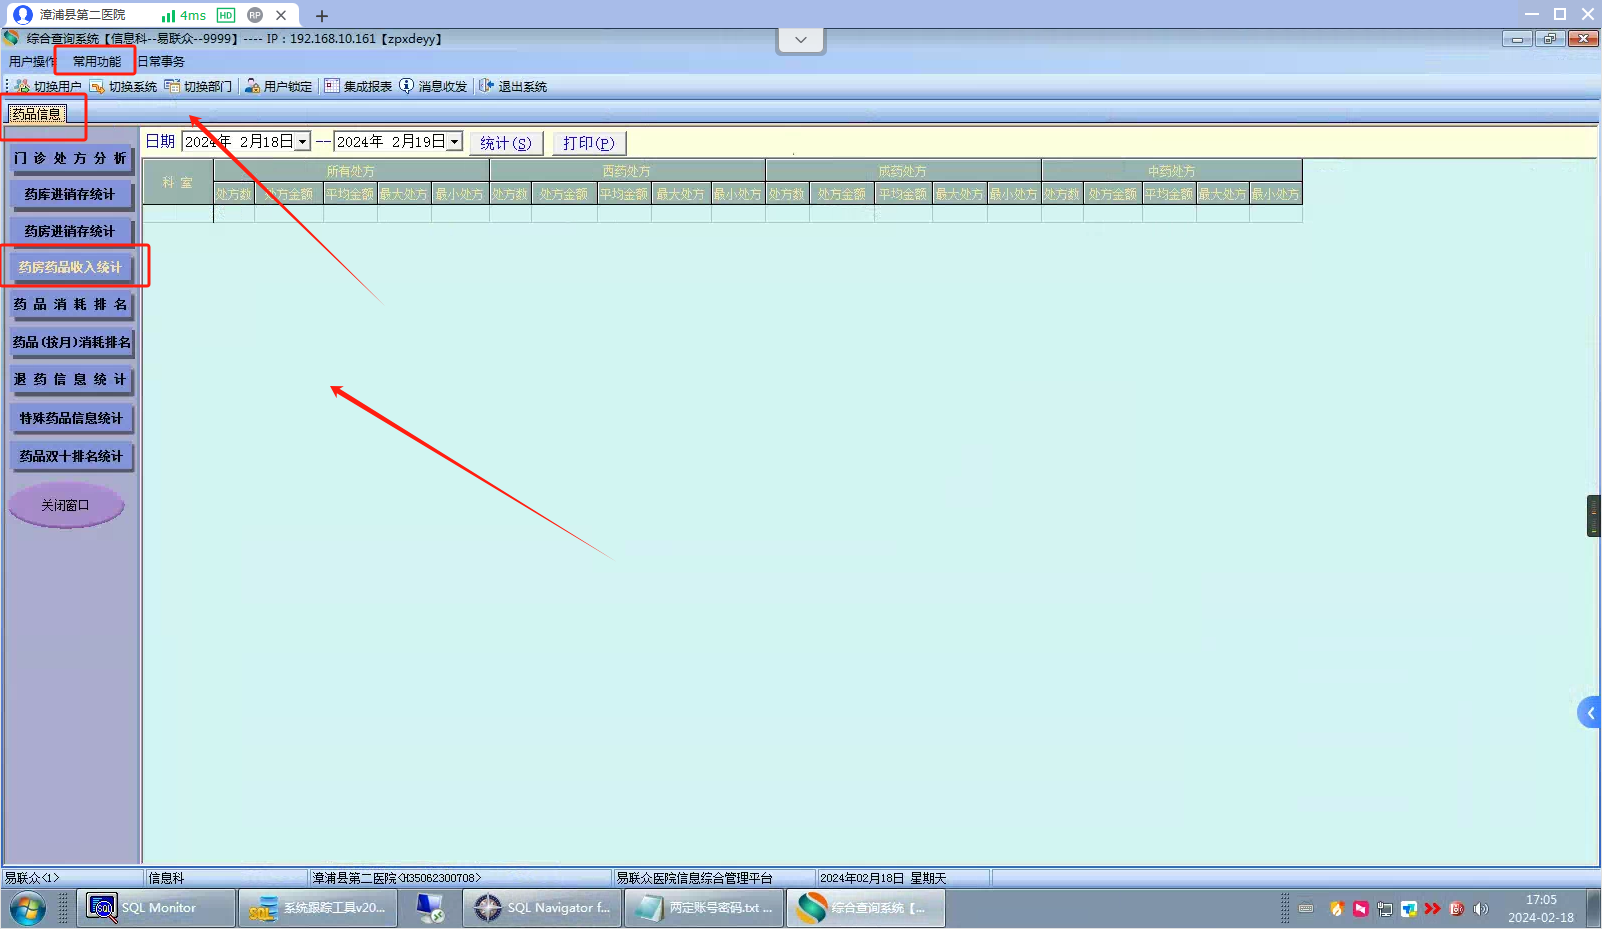This screenshot has height=929, width=1602.
Task: Click the volume speaker tray icon
Action: (x=1481, y=909)
